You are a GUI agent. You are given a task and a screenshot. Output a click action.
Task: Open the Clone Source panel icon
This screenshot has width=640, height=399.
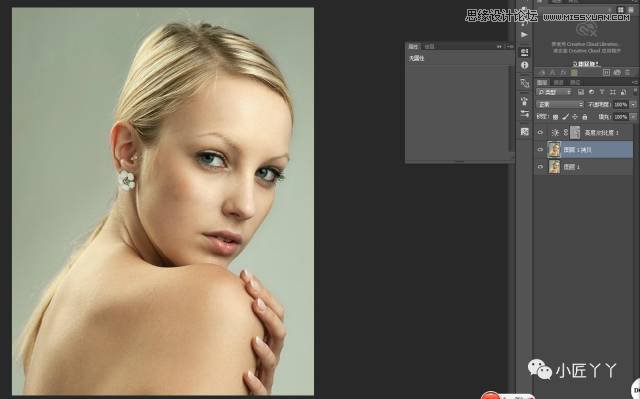pyautogui.click(x=524, y=83)
